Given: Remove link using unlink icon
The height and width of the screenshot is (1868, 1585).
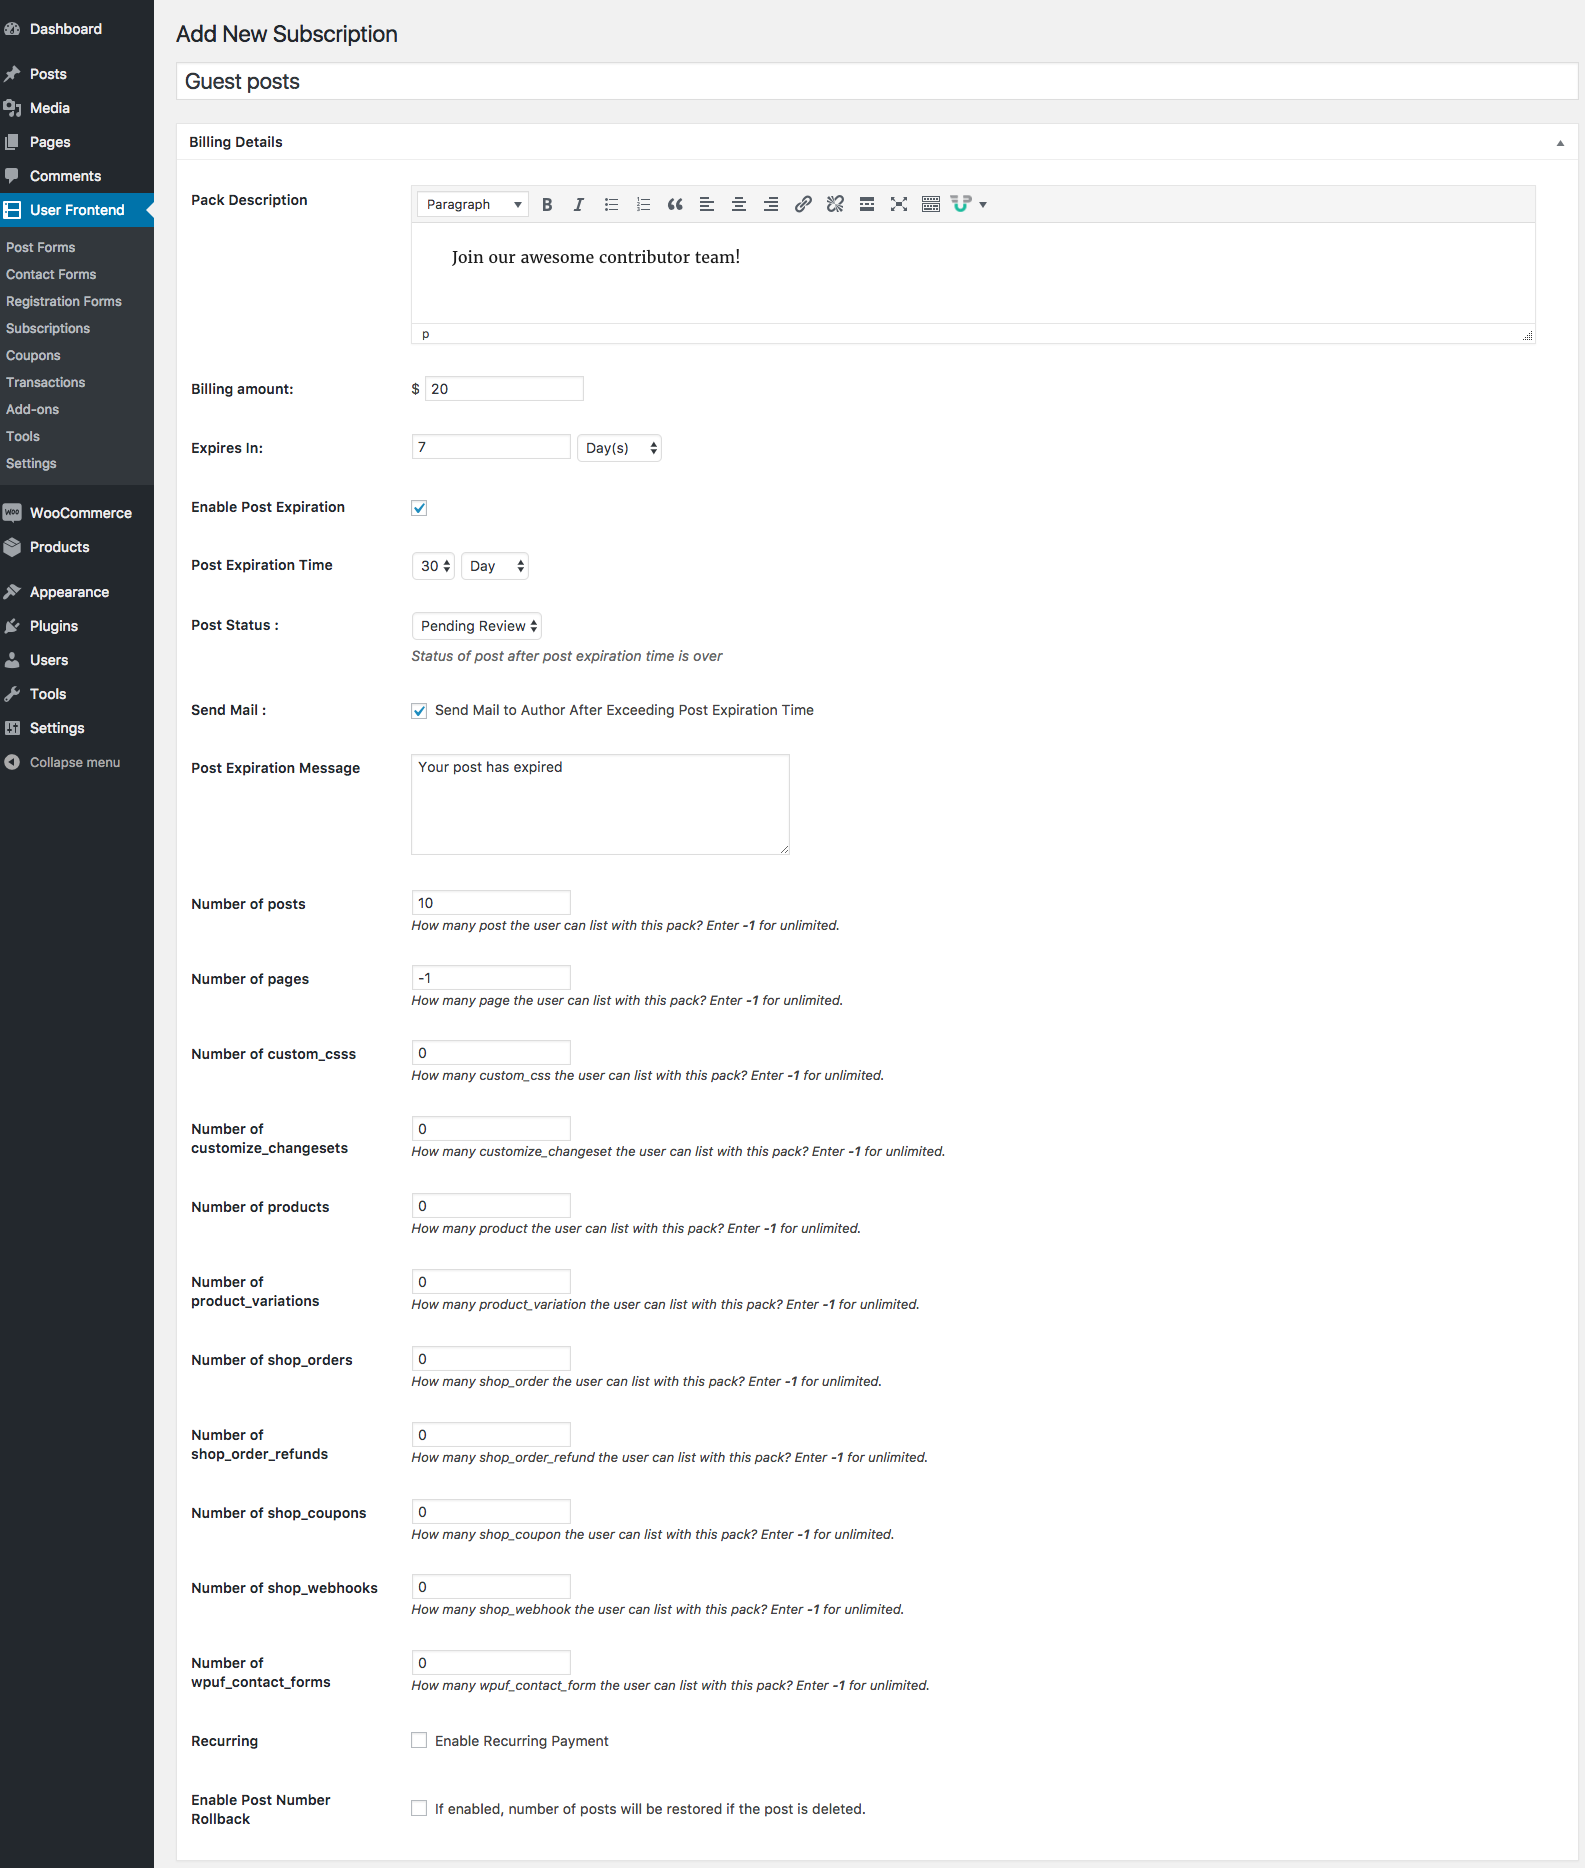Looking at the screenshot, I should click(x=835, y=204).
